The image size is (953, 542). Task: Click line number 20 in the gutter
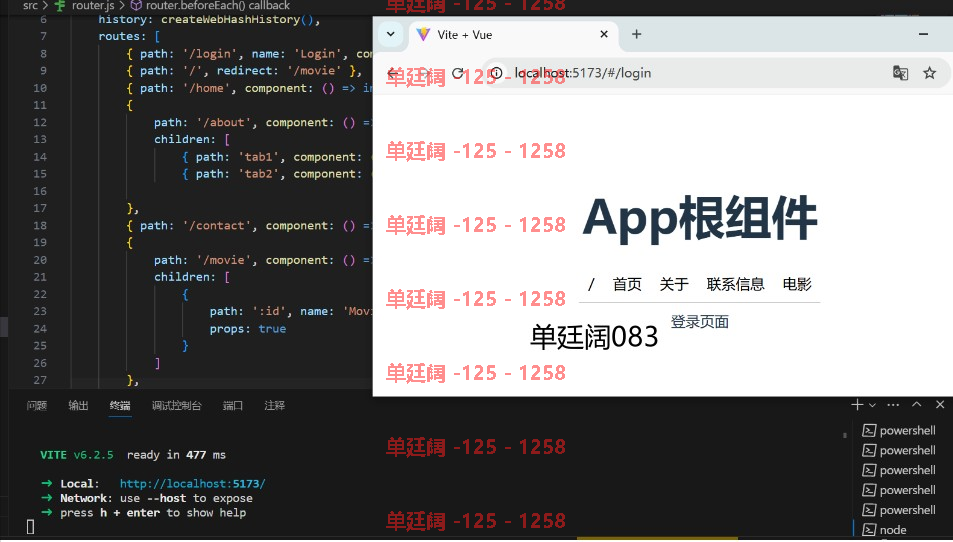[40, 260]
